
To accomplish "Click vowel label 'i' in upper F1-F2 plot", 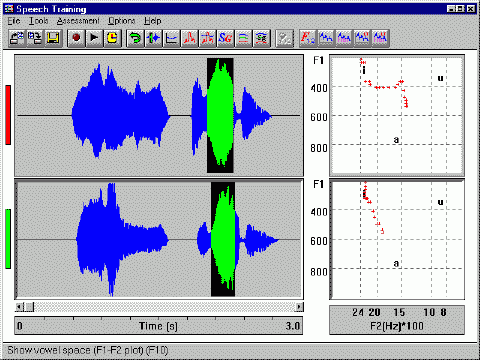I will click(364, 70).
